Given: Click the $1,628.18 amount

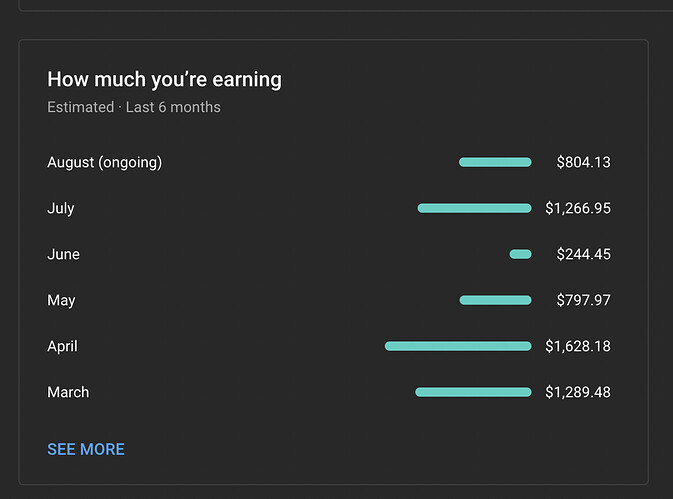Looking at the screenshot, I should pos(578,346).
